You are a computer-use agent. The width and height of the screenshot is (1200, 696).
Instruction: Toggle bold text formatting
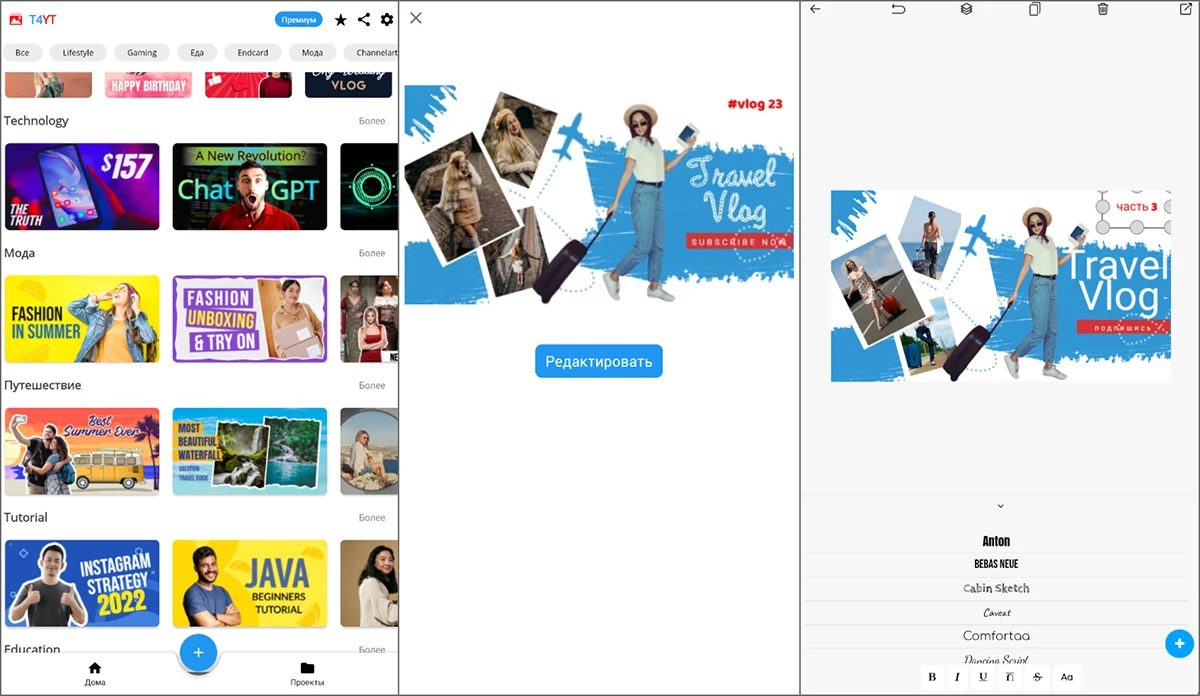click(x=932, y=677)
